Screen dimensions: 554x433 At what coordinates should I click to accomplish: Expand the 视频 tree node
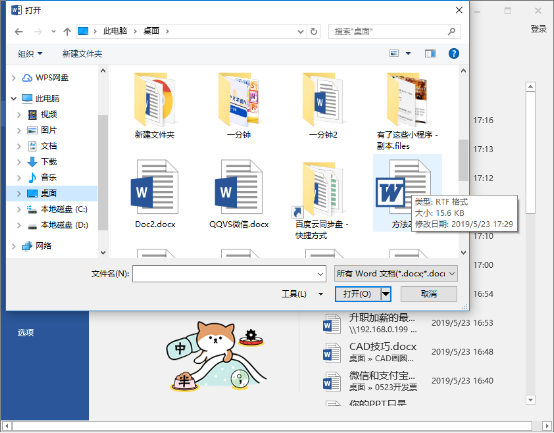19,114
